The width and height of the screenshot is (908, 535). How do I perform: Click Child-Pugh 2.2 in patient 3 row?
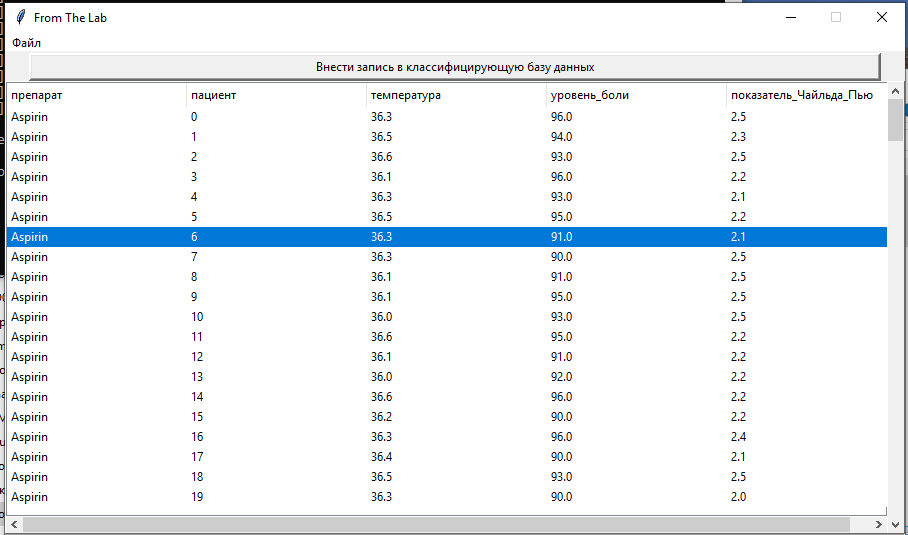point(738,177)
